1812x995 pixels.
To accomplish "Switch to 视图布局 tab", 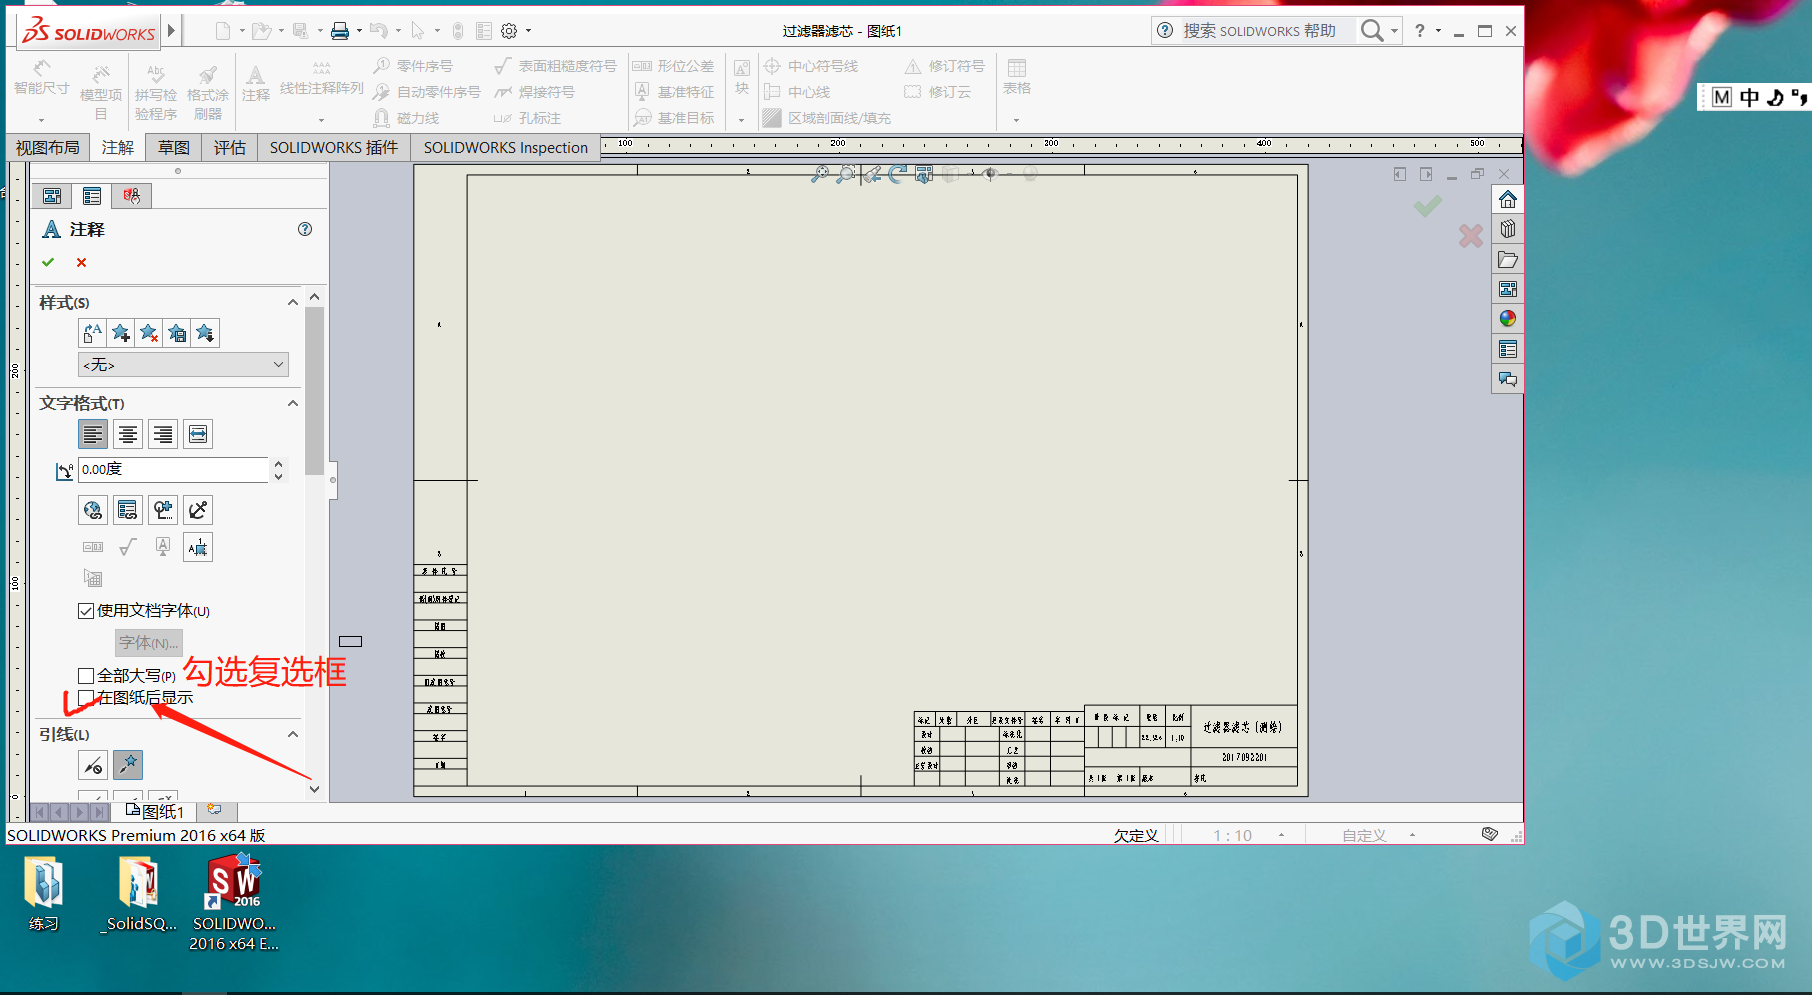I will 47,147.
